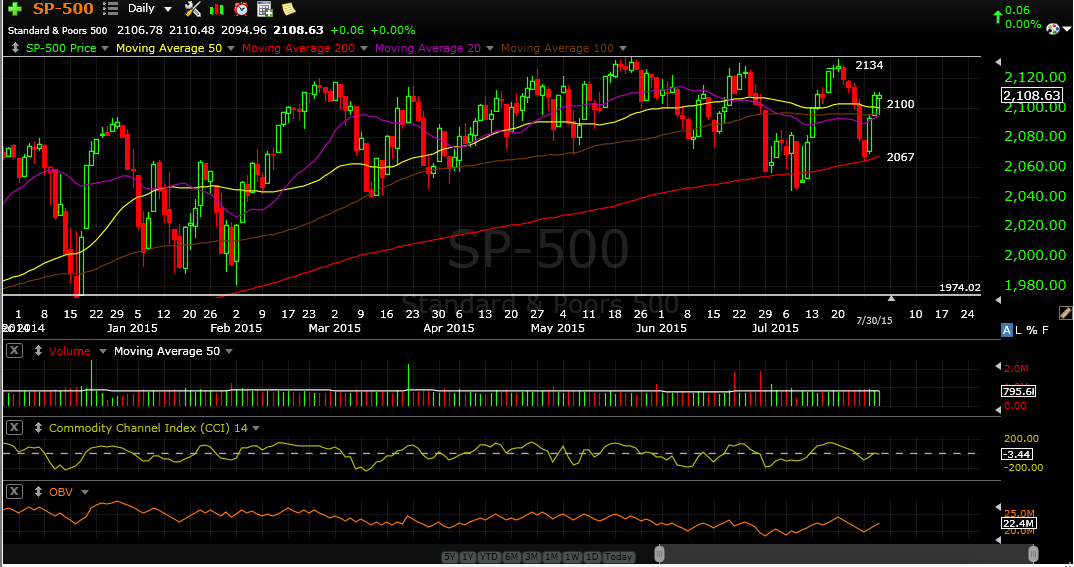Click the up-down arrows beside Volume
Image resolution: width=1074 pixels, height=567 pixels.
38,351
